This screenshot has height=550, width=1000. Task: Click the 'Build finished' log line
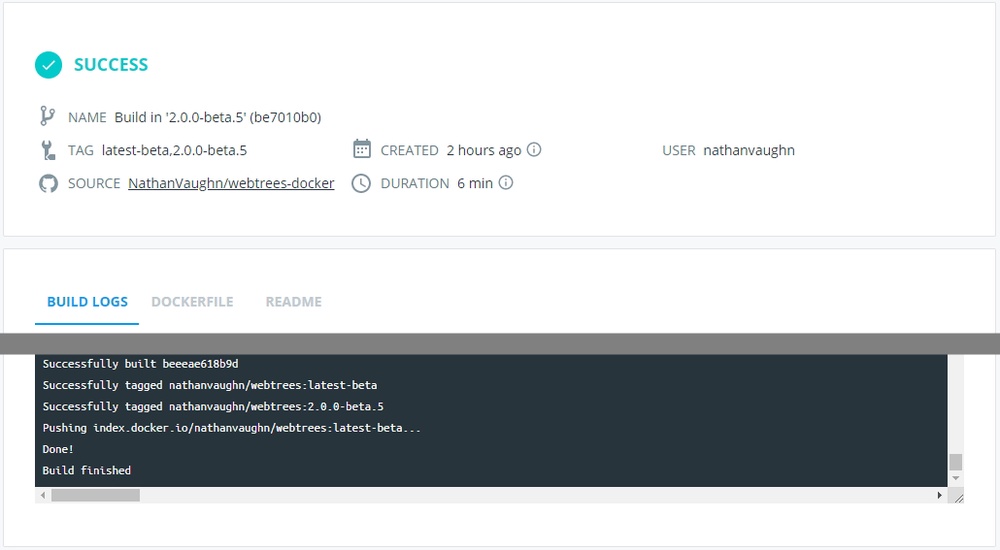(87, 470)
